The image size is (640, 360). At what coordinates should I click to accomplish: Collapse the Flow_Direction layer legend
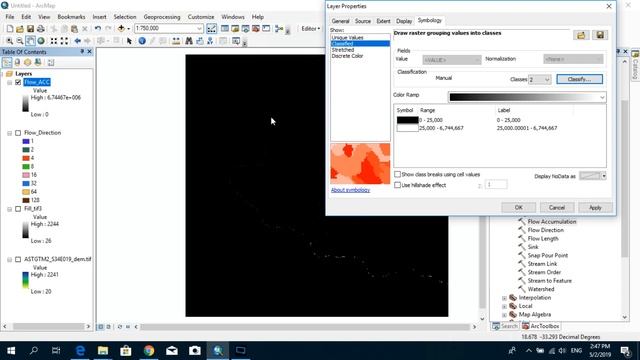coord(9,133)
